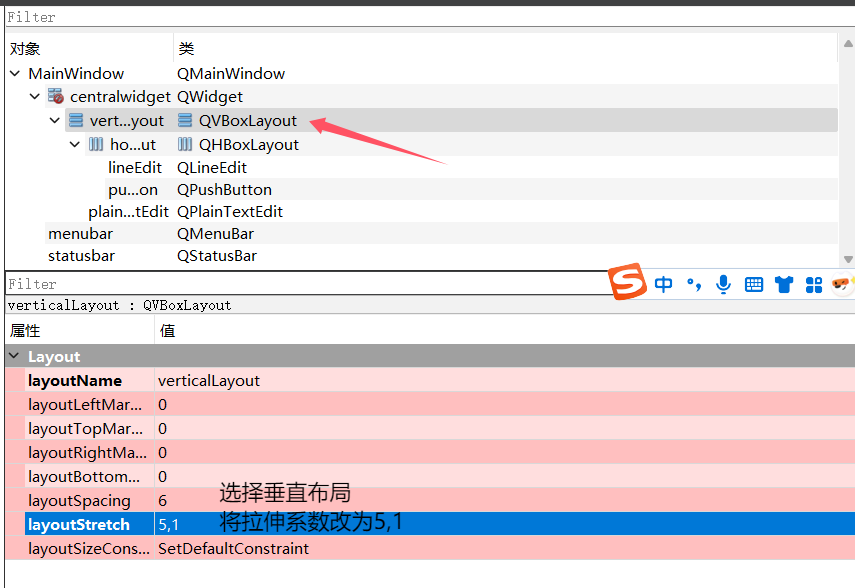Click the Sogou input method S logo
Screen dimensions: 855x588
(x=627, y=281)
